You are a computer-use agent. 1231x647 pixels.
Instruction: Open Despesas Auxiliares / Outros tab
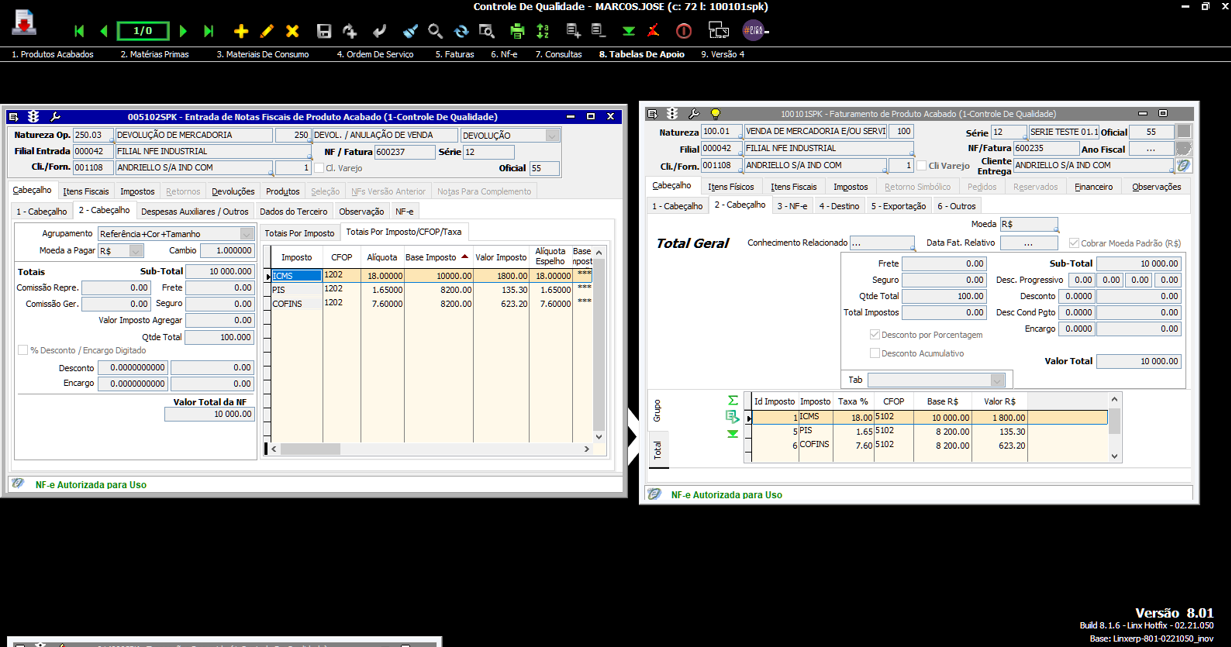pos(195,211)
